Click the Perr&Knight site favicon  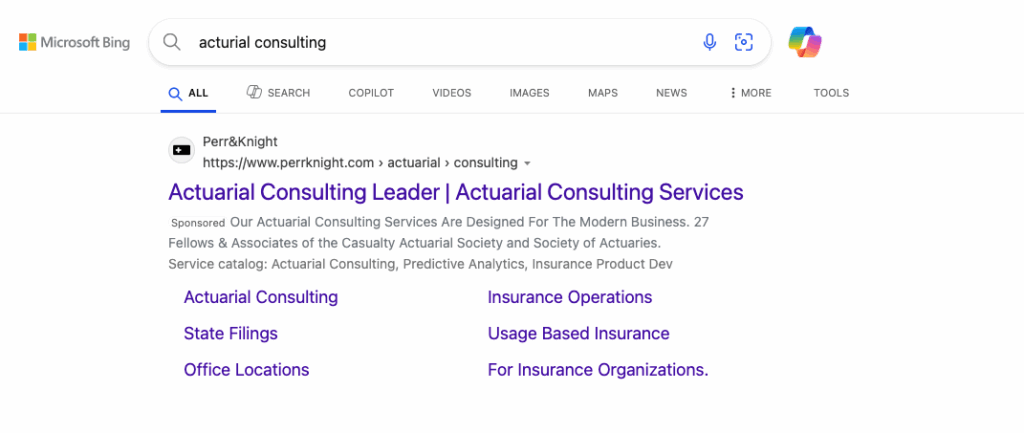[x=182, y=150]
